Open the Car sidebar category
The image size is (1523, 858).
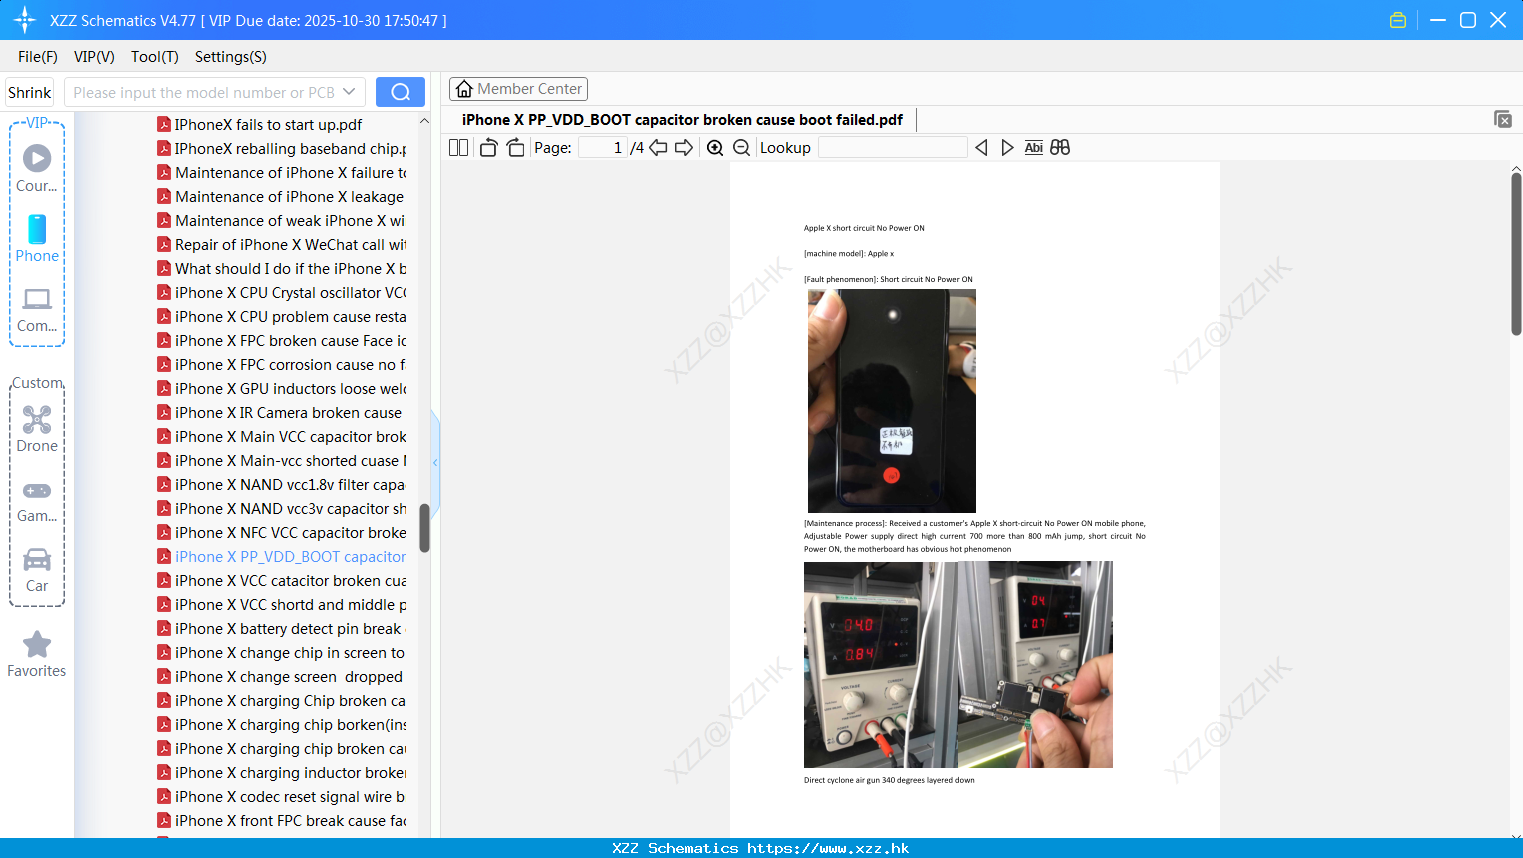(x=37, y=570)
